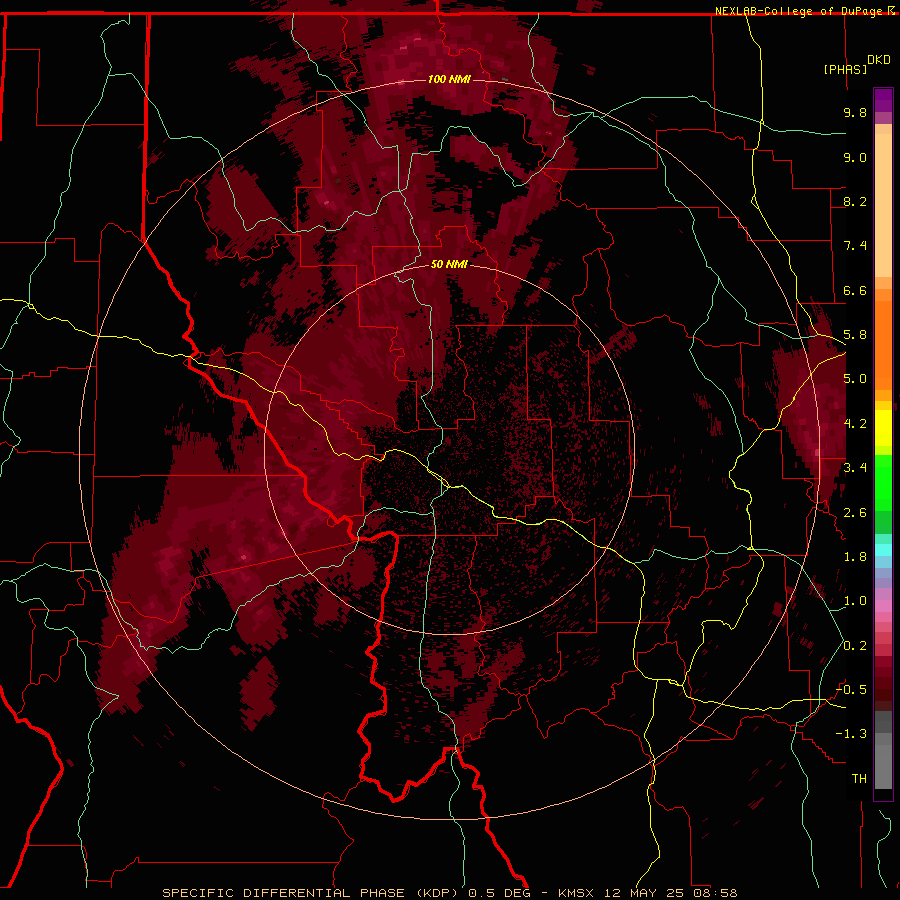Click the SPECIFIC DIFFERENTIAL PHASE (KDP) caption text
This screenshot has width=900, height=900.
click(x=311, y=893)
